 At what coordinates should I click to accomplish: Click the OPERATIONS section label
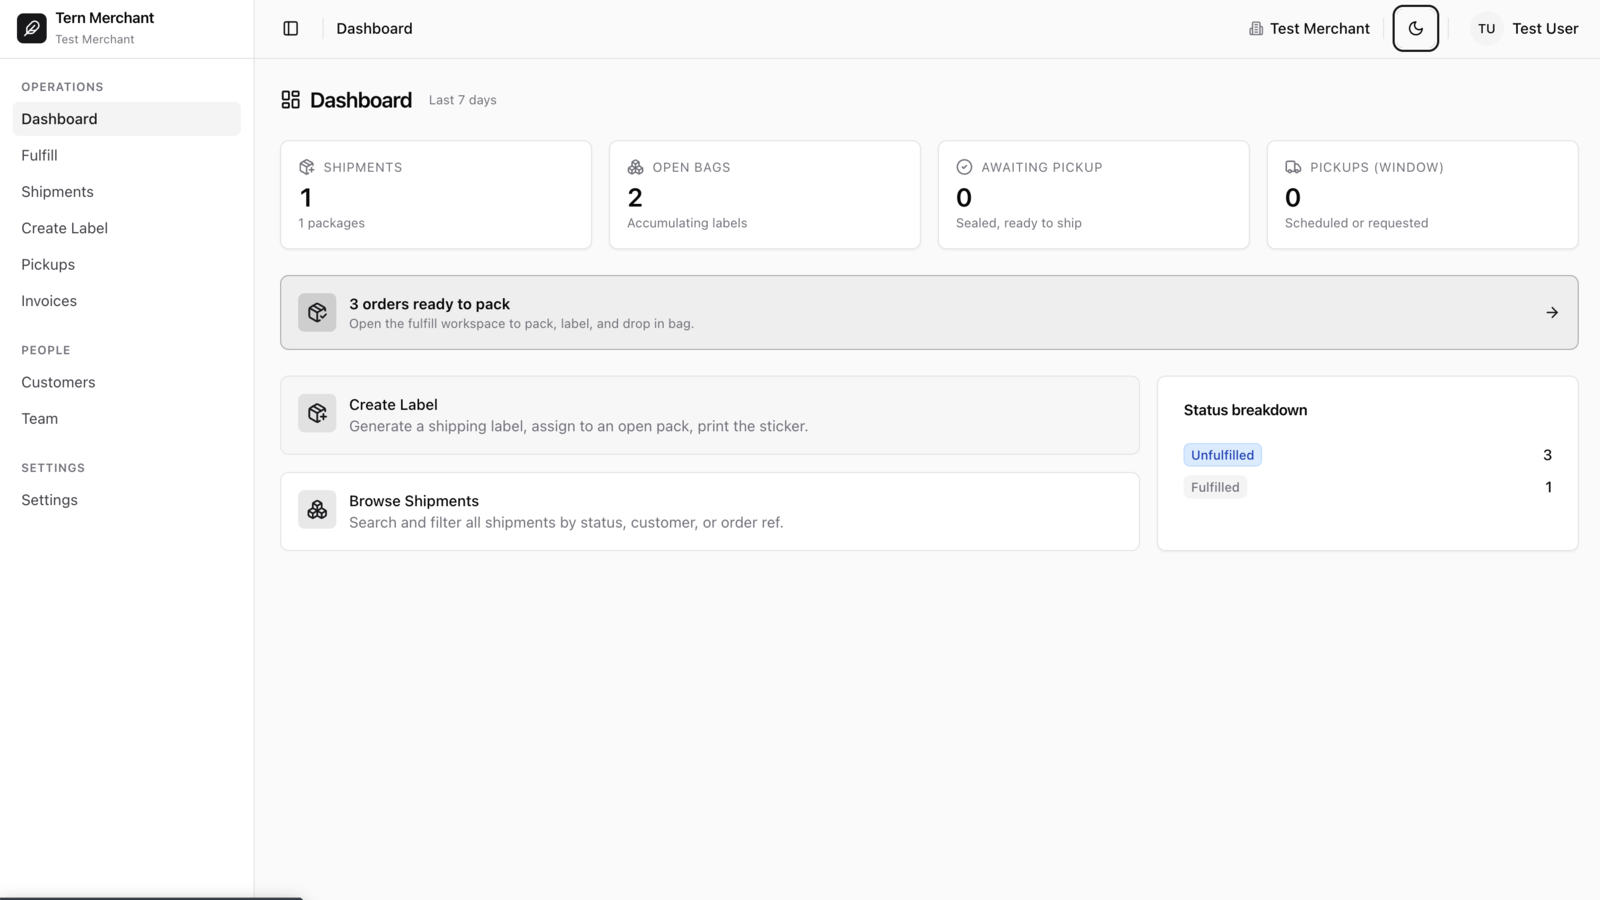coord(62,87)
